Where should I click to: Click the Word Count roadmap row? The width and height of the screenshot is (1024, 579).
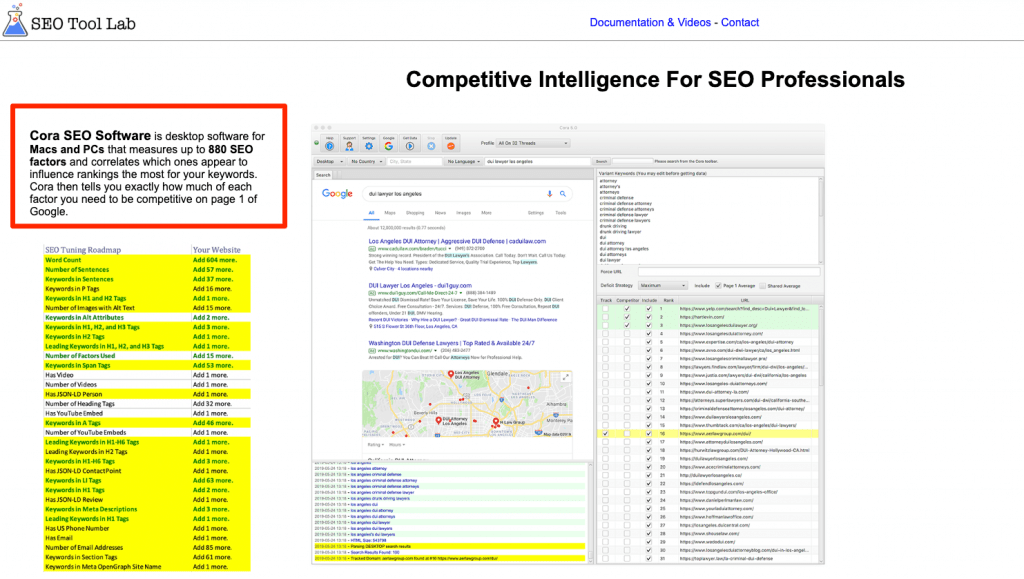coord(147,260)
